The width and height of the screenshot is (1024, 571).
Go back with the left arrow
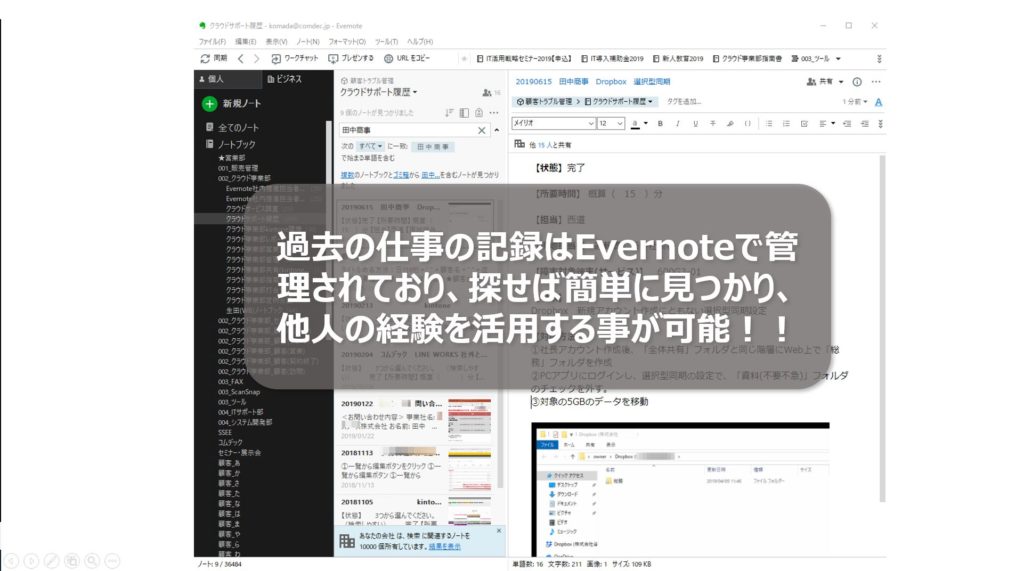[241, 59]
